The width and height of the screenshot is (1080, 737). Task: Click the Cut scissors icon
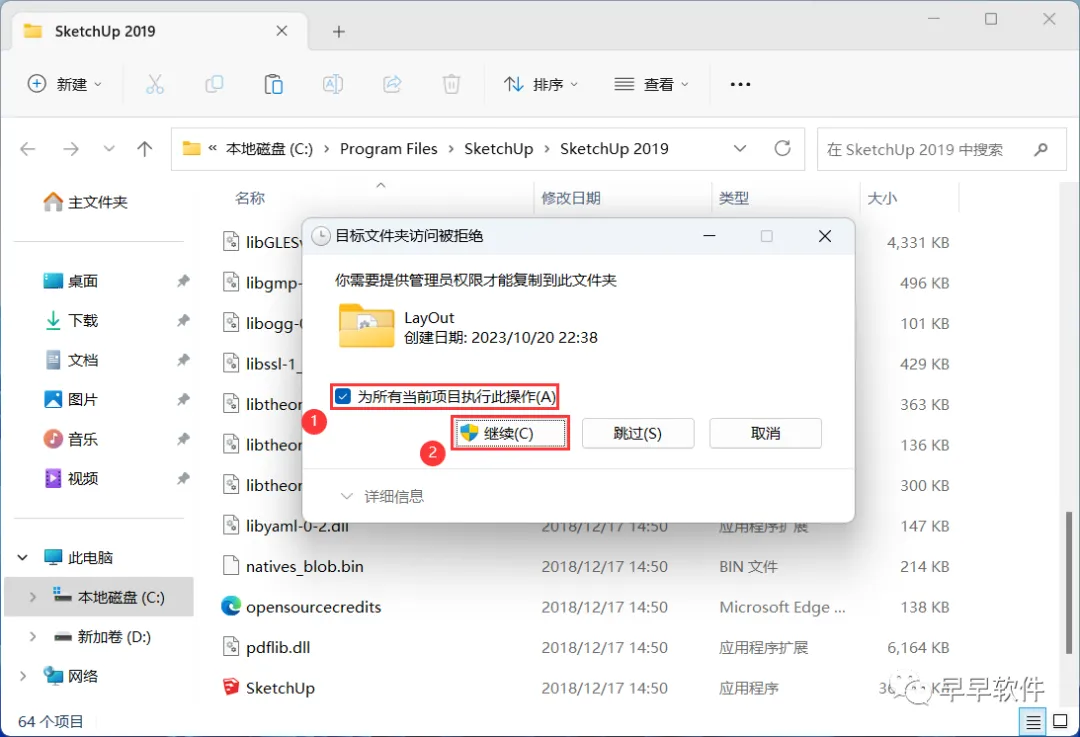pos(155,85)
